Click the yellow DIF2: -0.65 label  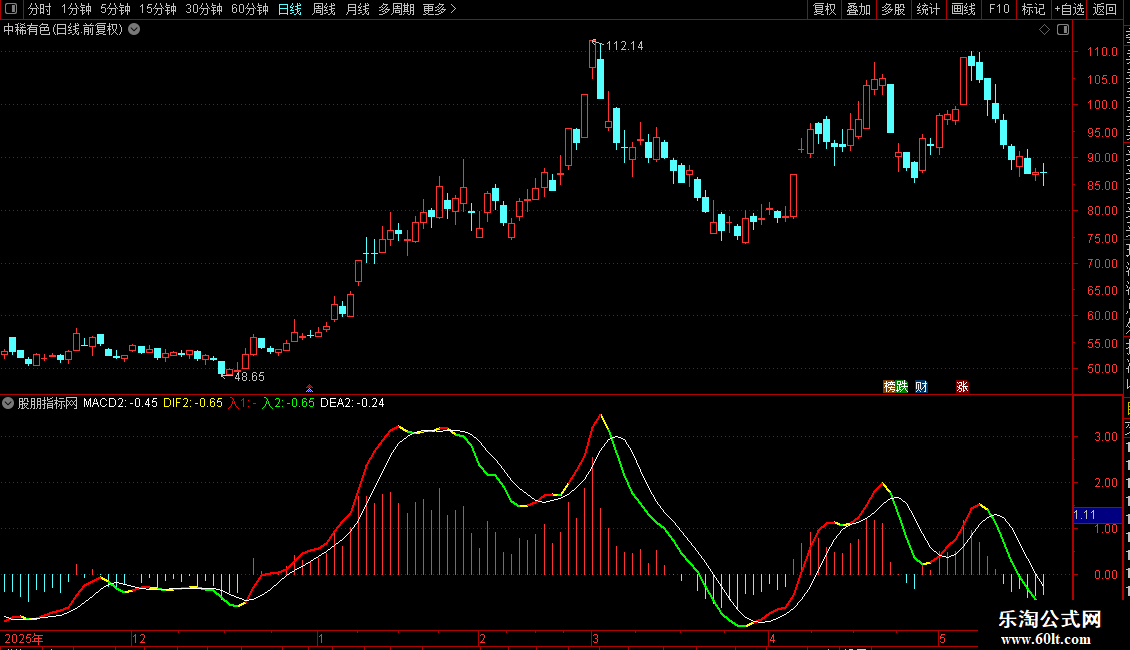(193, 403)
